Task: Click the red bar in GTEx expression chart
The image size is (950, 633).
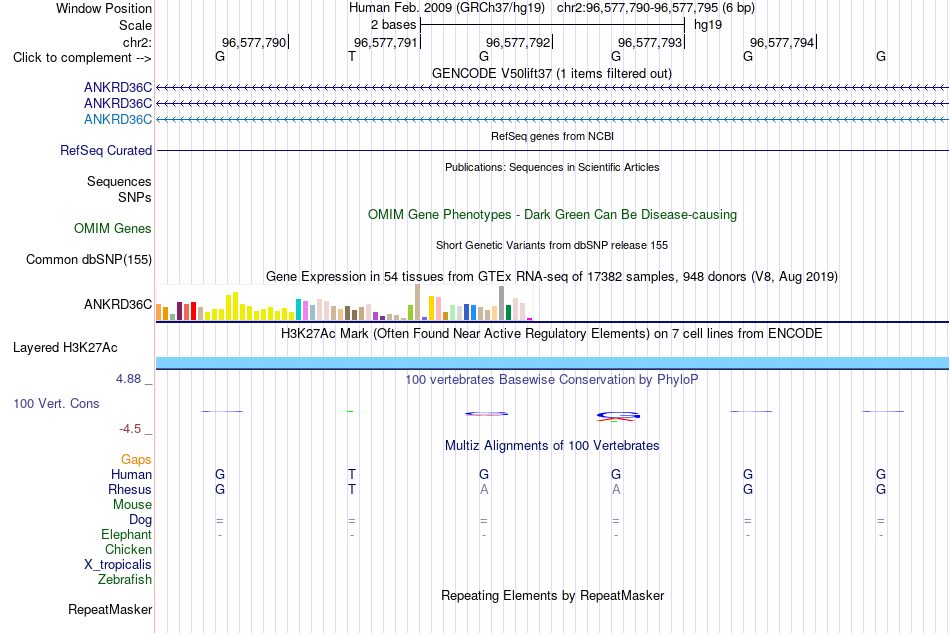Action: pyautogui.click(x=194, y=311)
